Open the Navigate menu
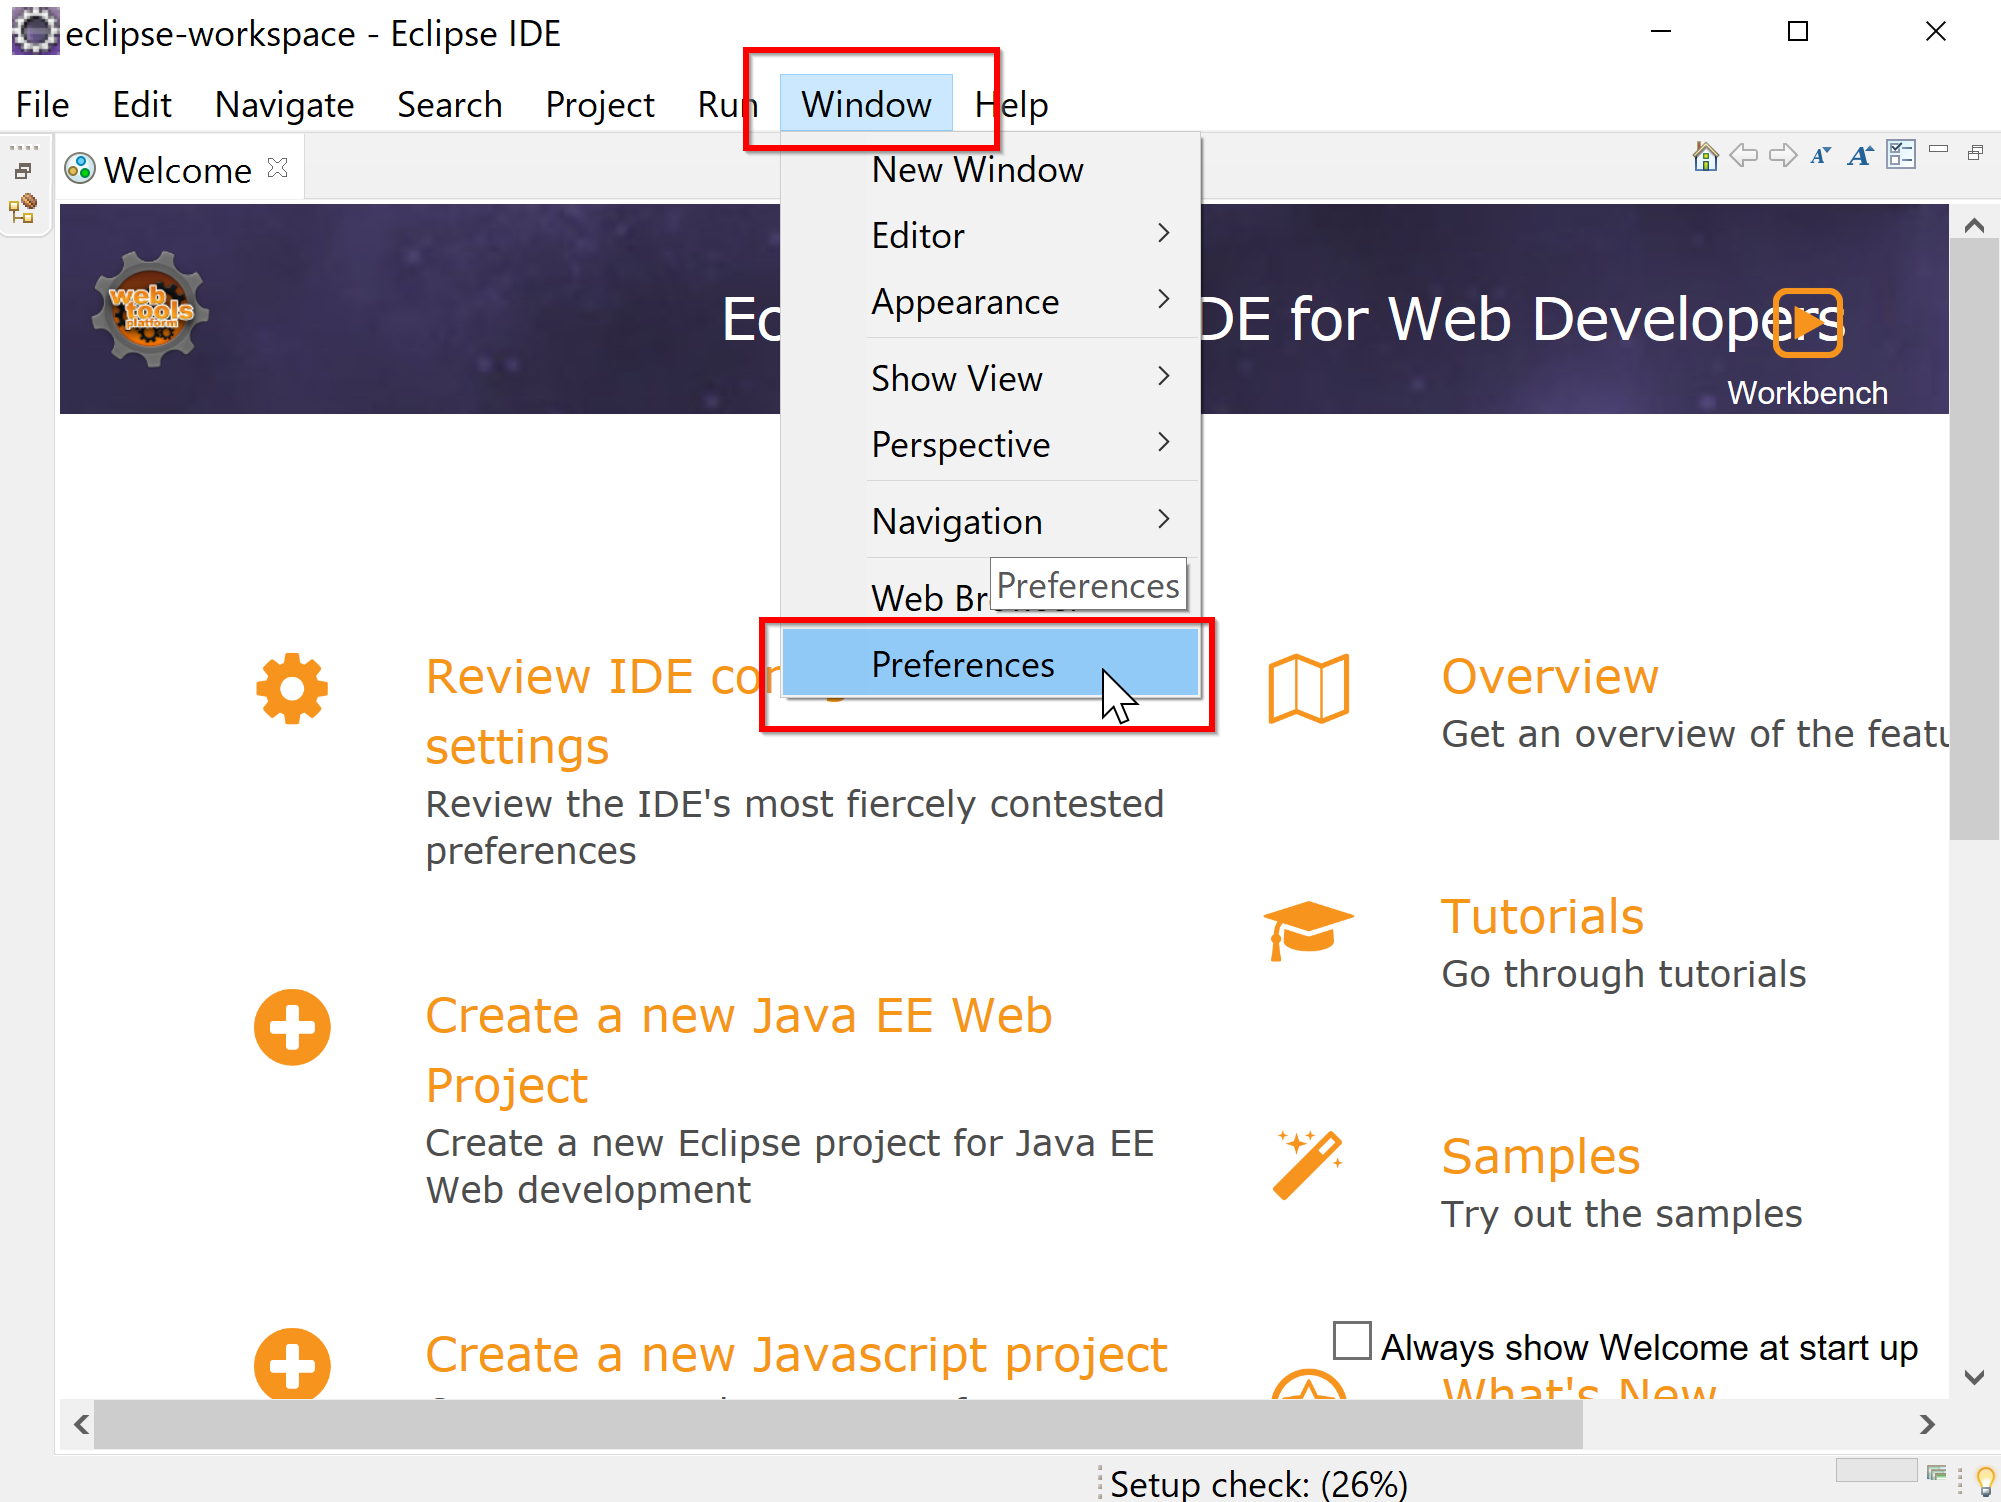Image resolution: width=2001 pixels, height=1502 pixels. [x=285, y=104]
